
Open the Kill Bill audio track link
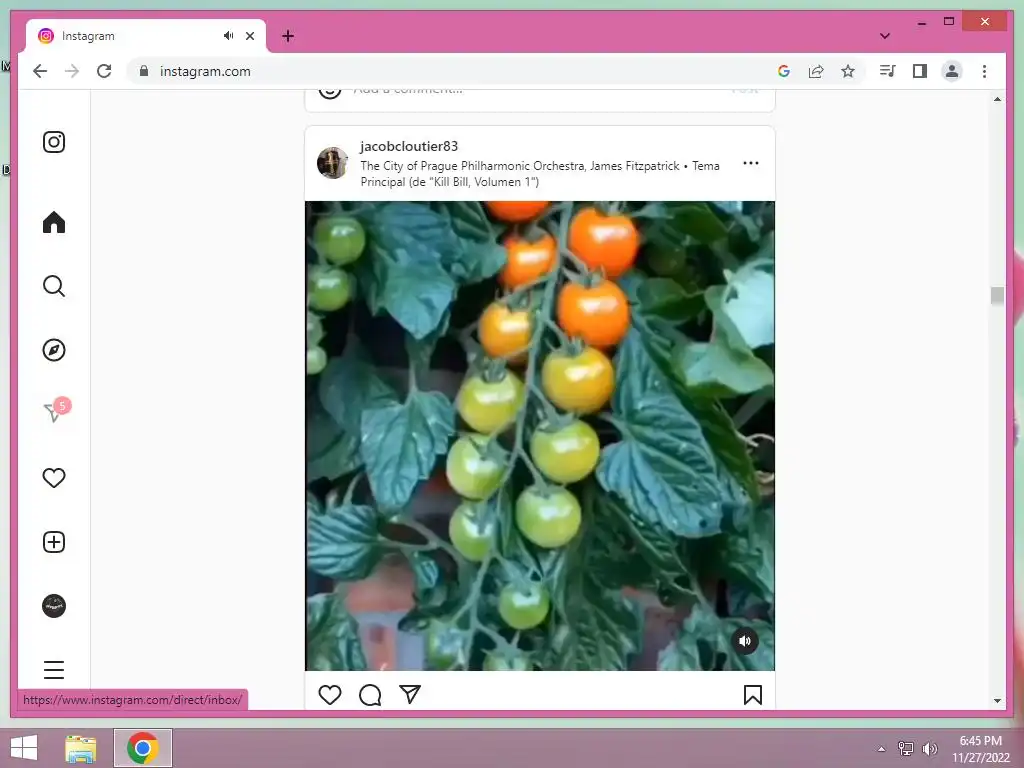(539, 174)
